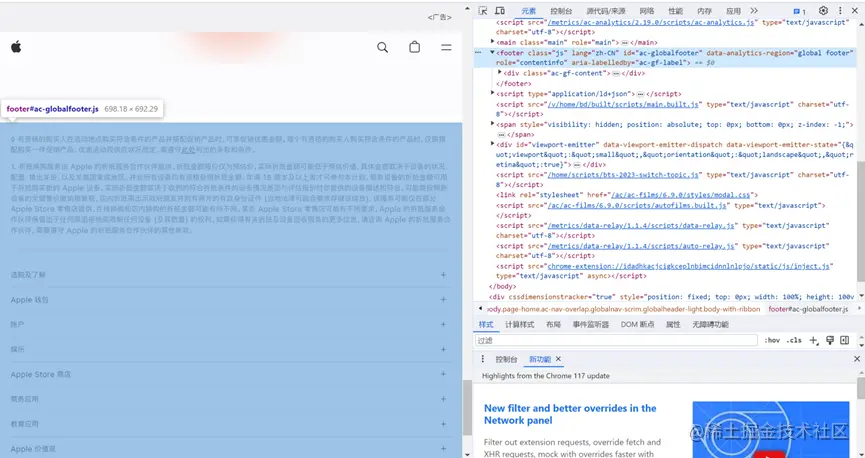Screen dimensions: 865x458
Task: Open the 源代码/来源 tab
Action: [606, 11]
